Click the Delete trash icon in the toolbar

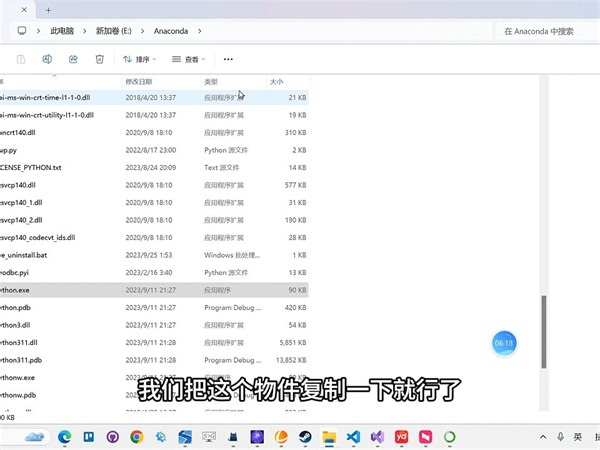pyautogui.click(x=99, y=59)
